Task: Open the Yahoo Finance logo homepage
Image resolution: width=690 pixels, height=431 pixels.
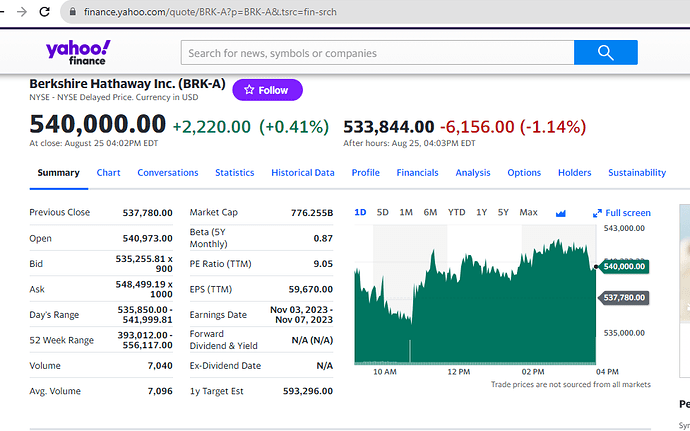Action: click(78, 53)
